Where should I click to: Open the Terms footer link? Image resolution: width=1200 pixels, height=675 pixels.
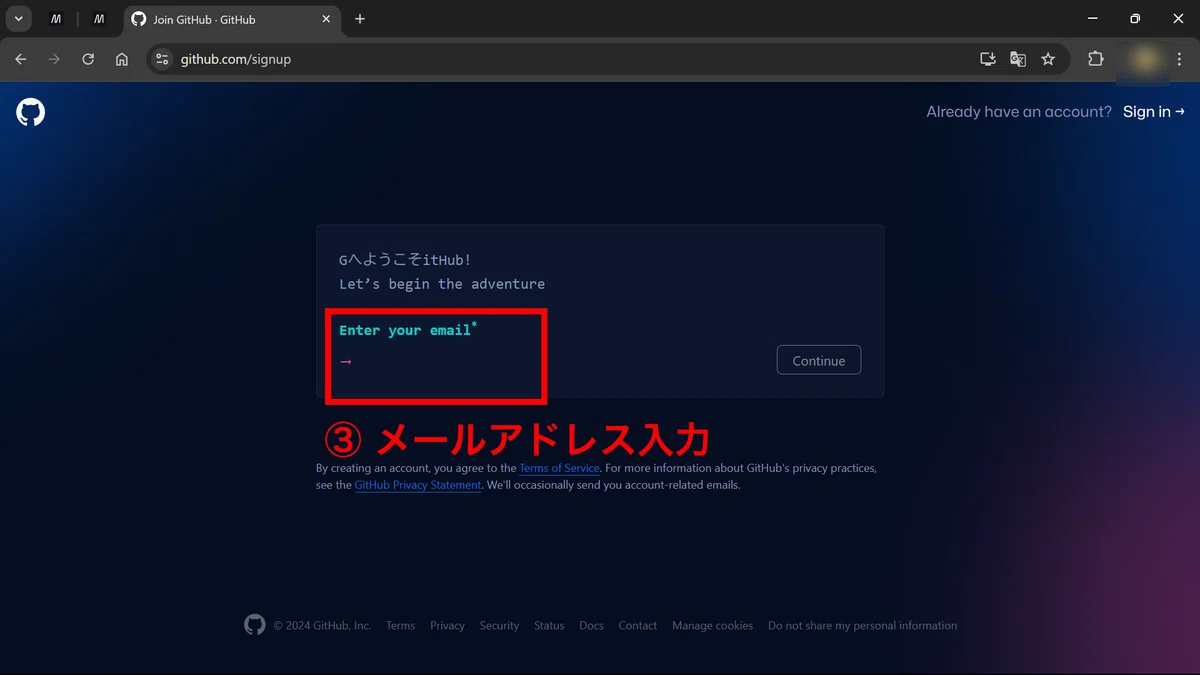click(x=400, y=626)
